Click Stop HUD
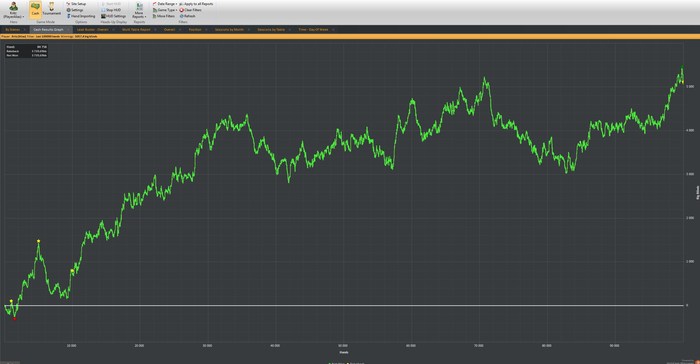 111,10
